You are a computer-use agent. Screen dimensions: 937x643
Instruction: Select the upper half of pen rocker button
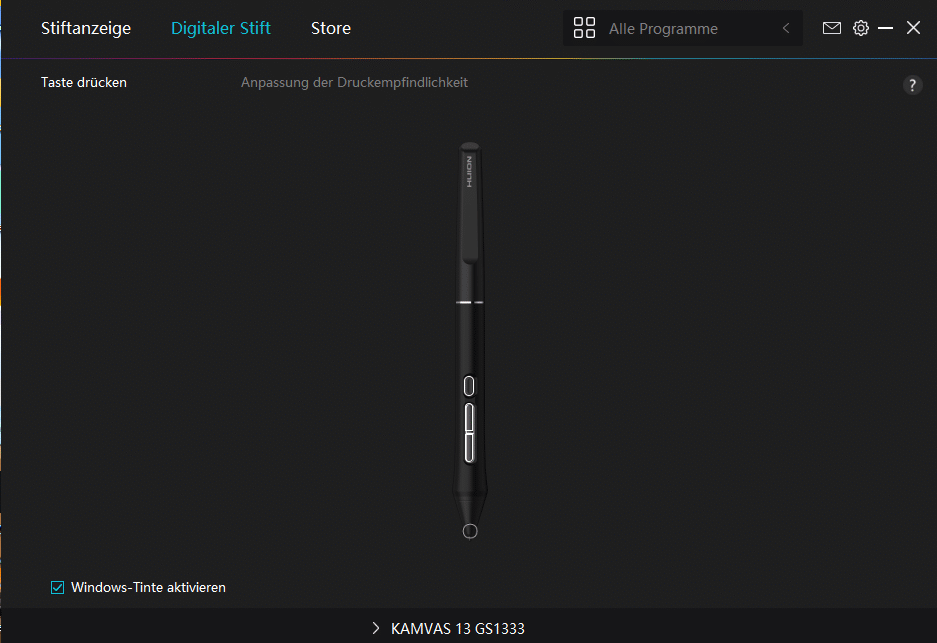coord(469,418)
